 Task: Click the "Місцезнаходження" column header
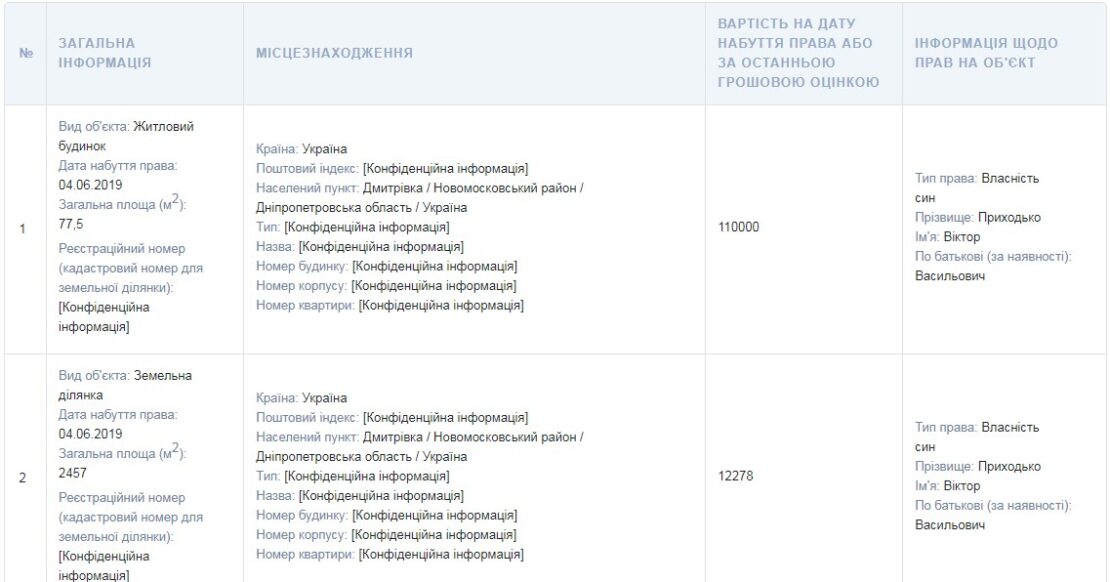point(334,53)
